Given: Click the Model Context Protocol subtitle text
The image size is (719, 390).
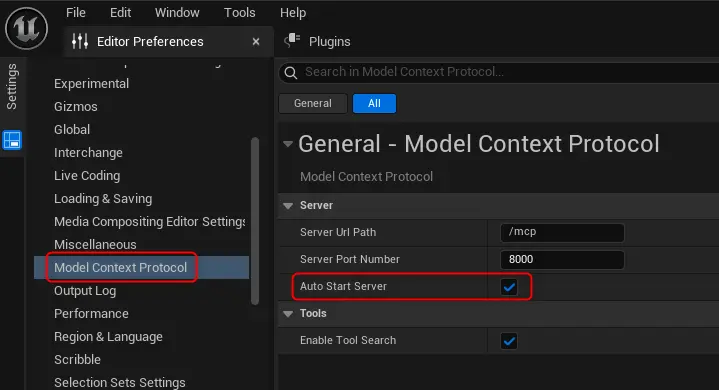Looking at the screenshot, I should click(366, 177).
